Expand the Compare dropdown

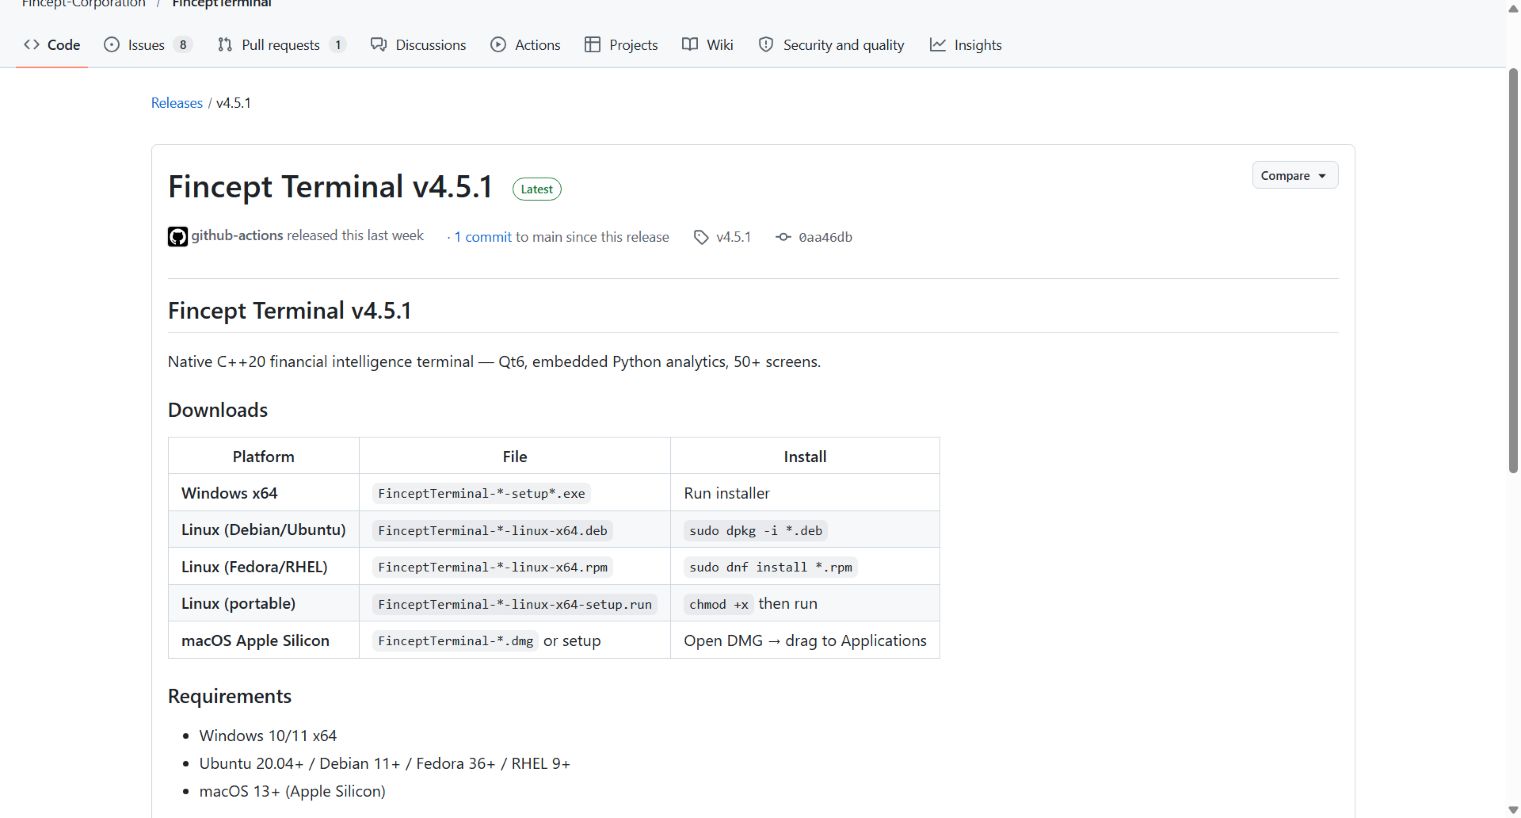[1294, 175]
